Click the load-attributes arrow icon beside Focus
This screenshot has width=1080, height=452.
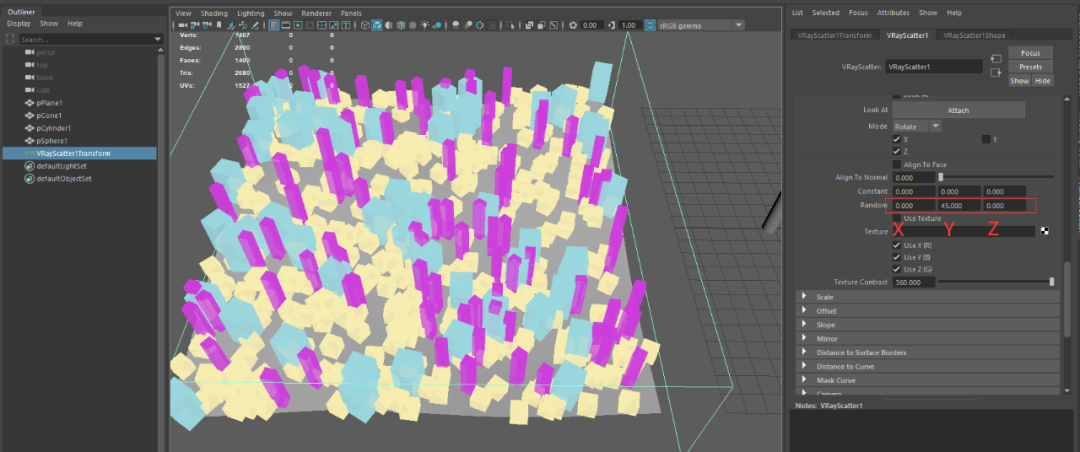tap(996, 59)
